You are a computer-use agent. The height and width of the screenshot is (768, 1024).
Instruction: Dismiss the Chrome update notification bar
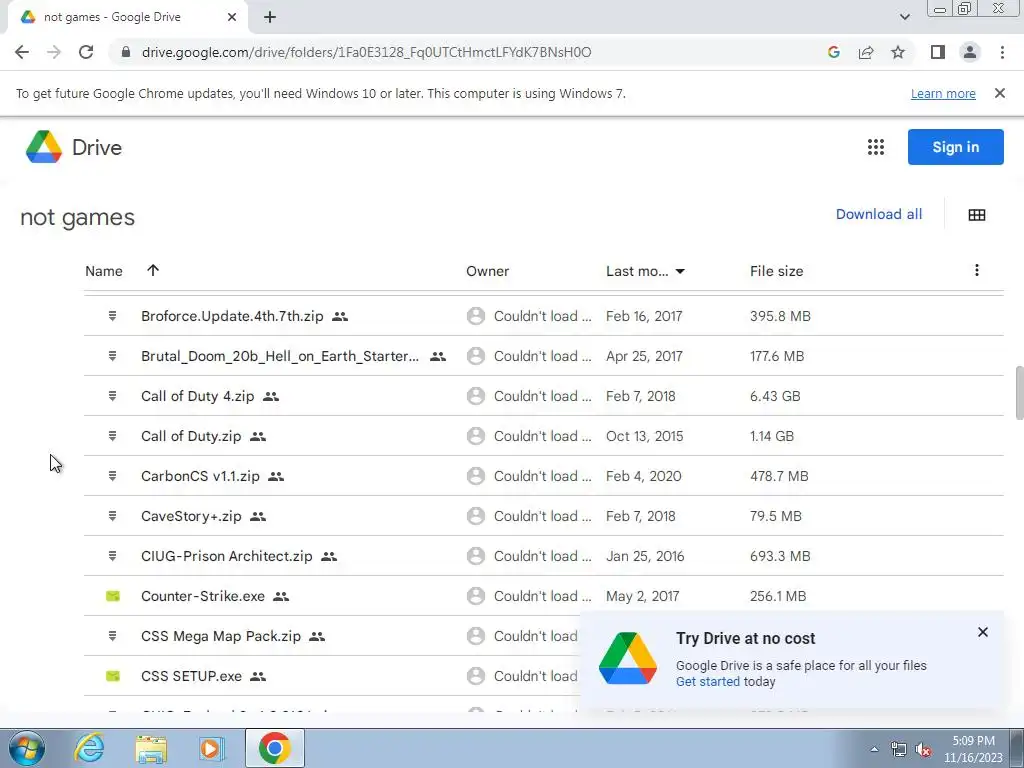click(999, 93)
